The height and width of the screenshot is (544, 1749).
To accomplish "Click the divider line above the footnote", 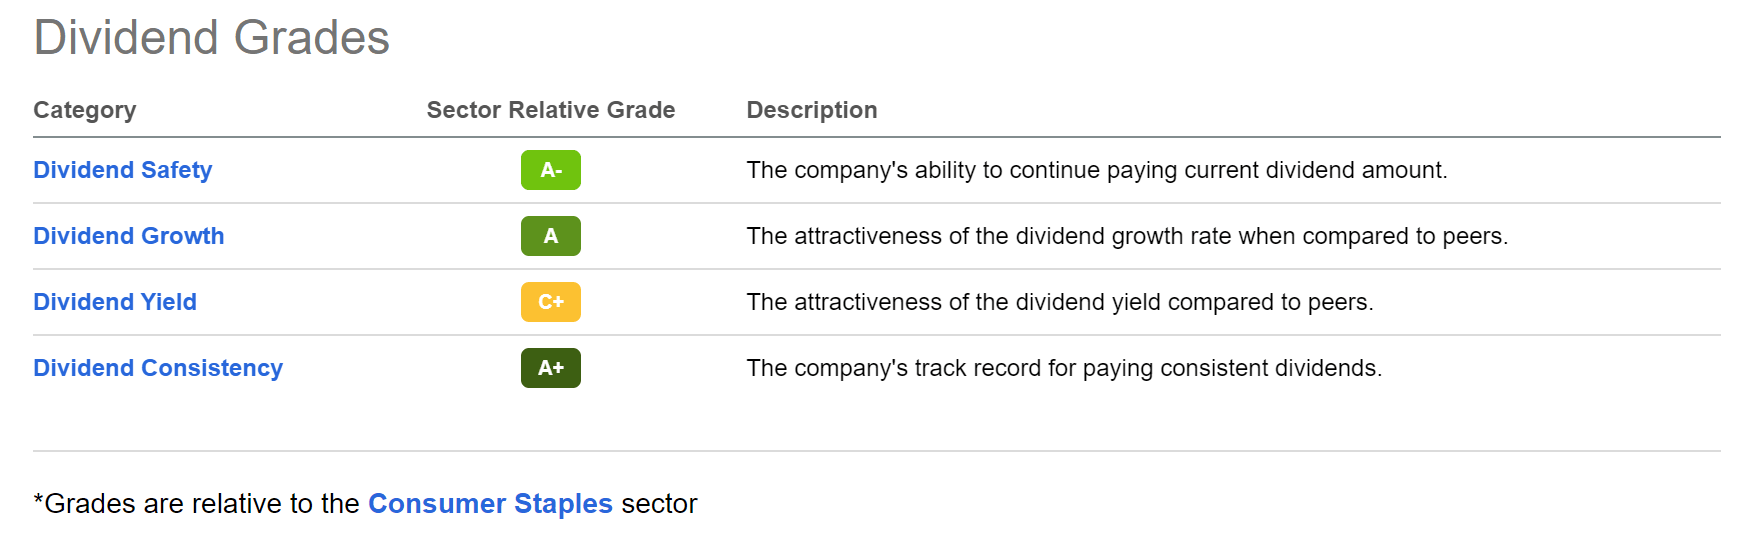I will coord(876,451).
